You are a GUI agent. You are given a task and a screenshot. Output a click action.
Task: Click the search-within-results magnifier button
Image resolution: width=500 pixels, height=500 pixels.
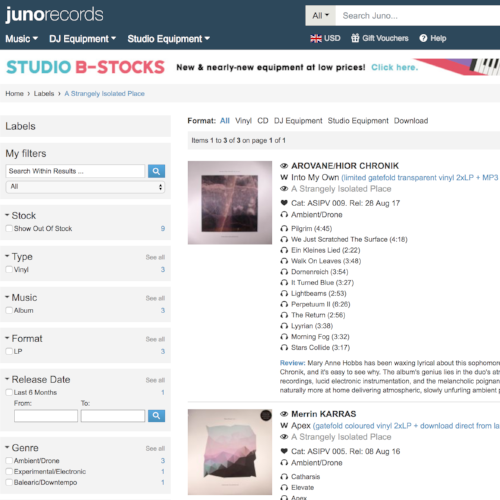tap(156, 171)
